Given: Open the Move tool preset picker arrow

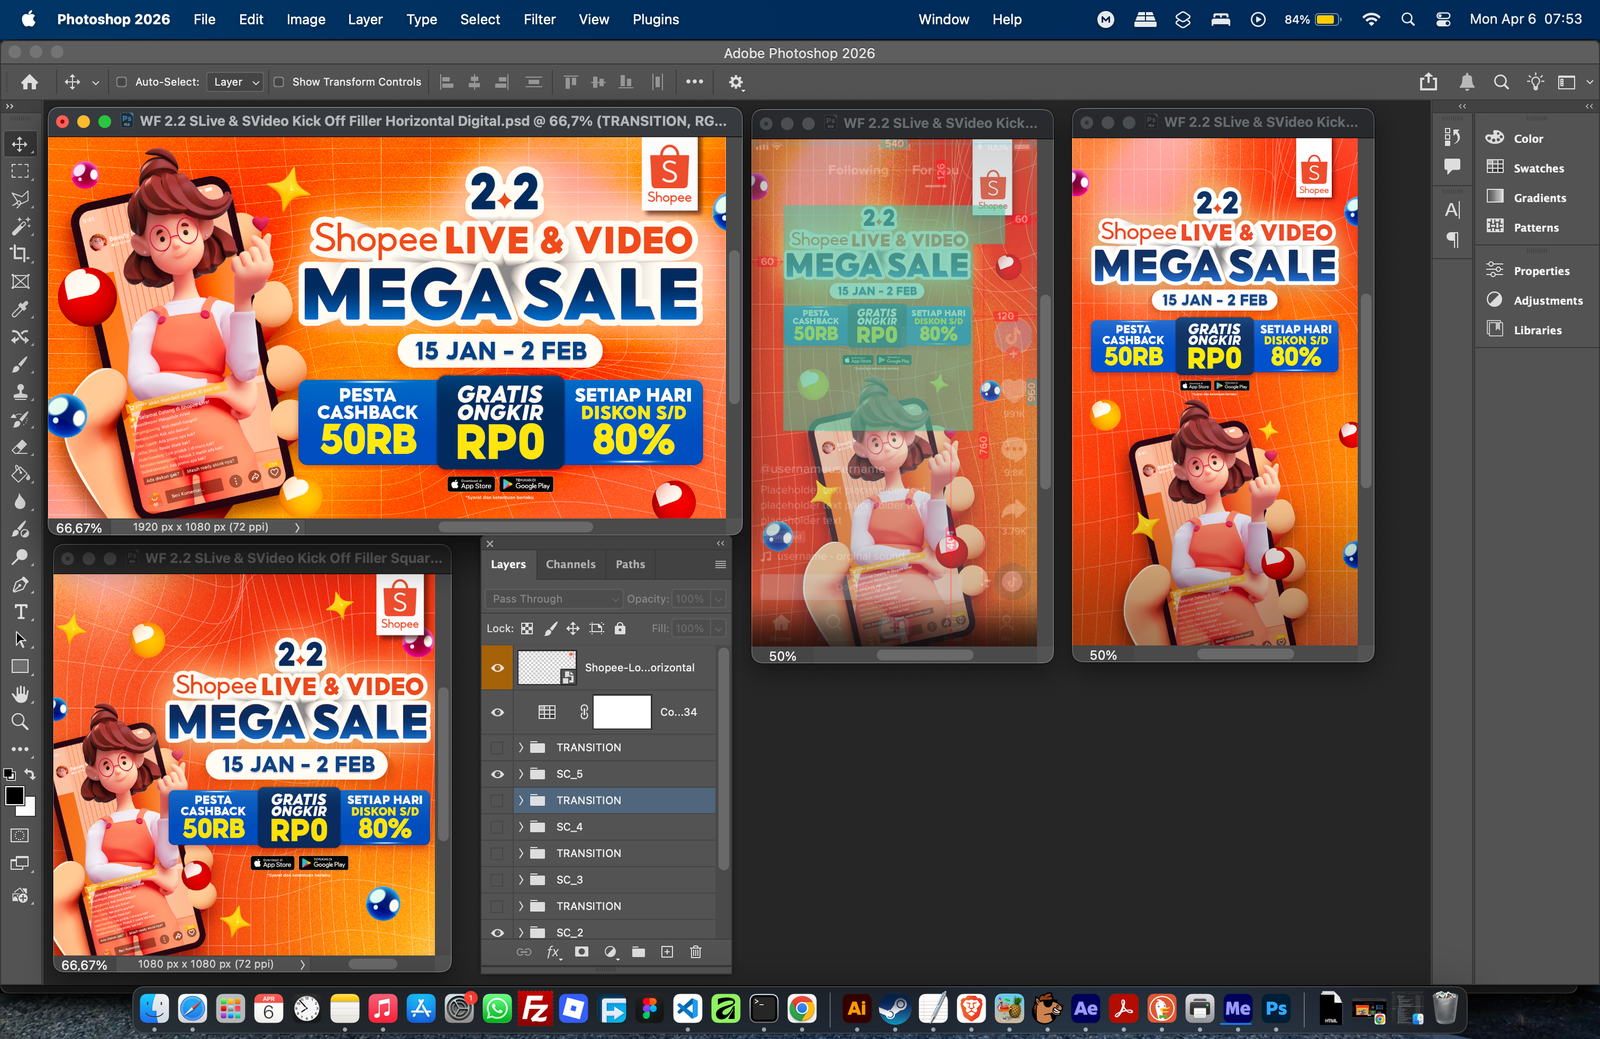Looking at the screenshot, I should point(96,82).
